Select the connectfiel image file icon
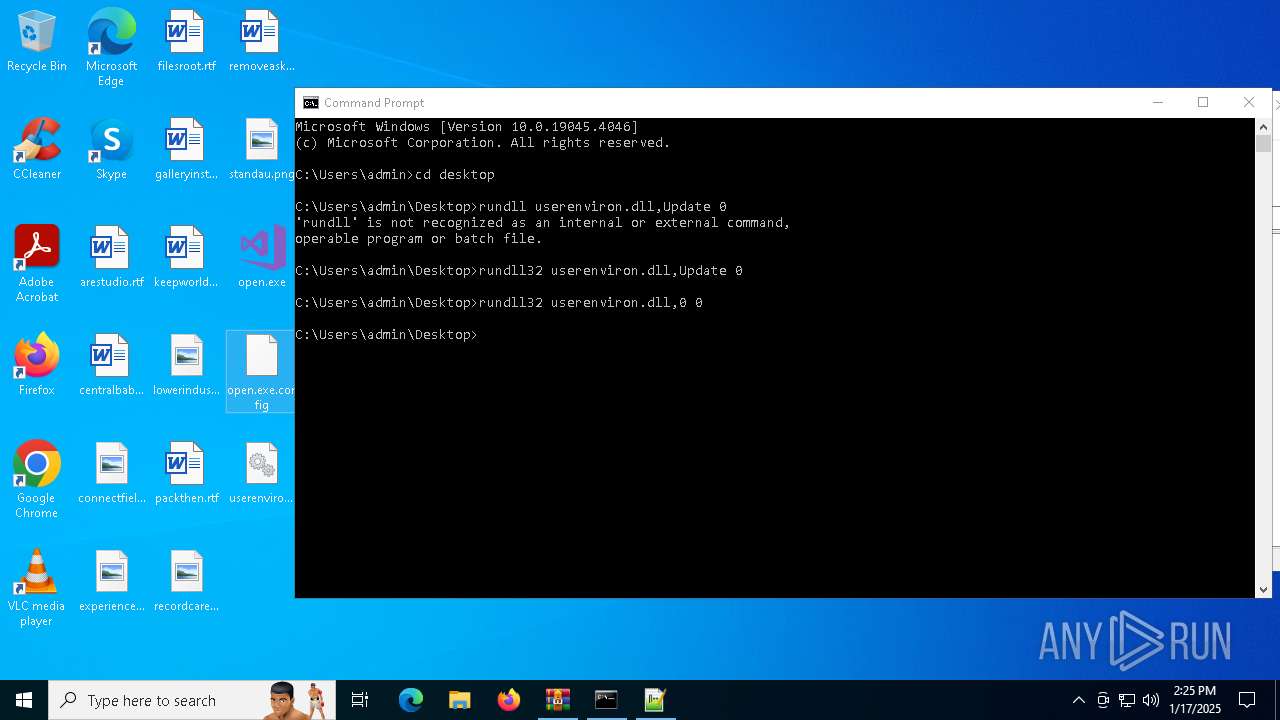The height and width of the screenshot is (720, 1280). click(x=111, y=474)
